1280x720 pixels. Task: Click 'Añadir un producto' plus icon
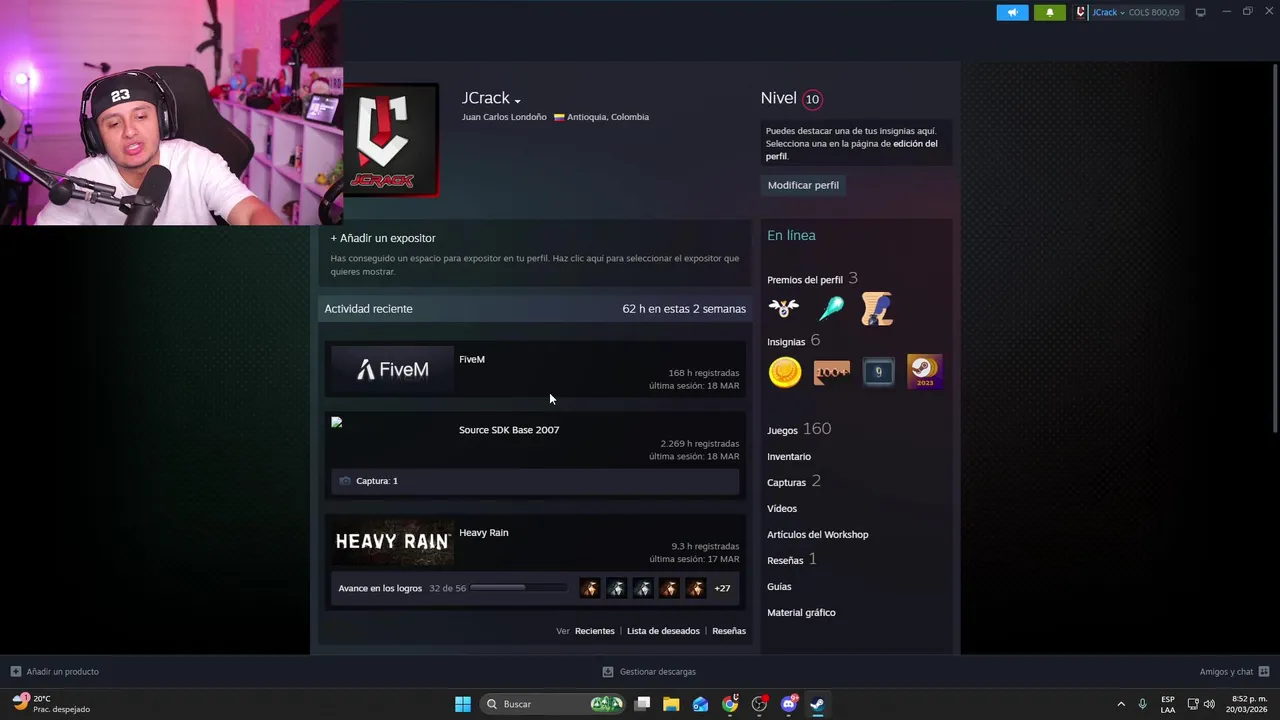click(16, 672)
